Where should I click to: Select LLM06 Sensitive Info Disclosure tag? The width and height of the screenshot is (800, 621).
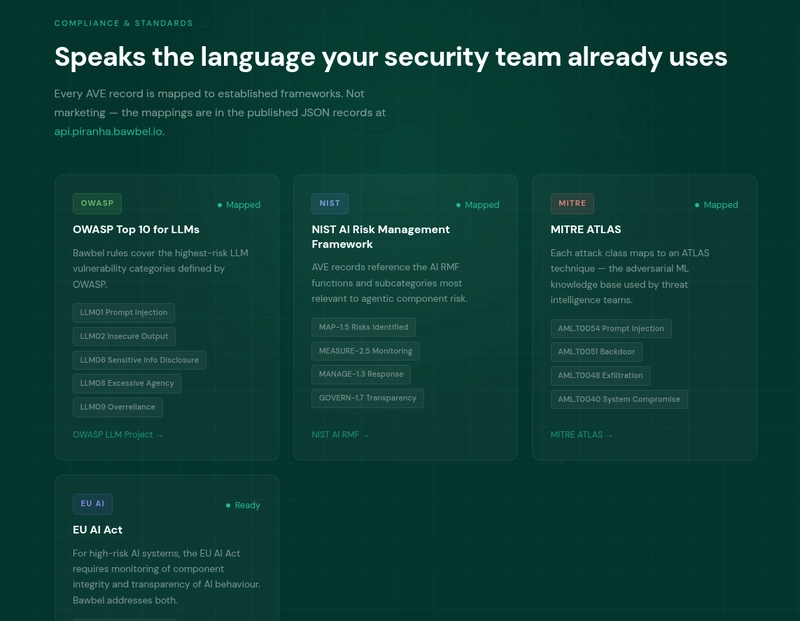pyautogui.click(x=139, y=360)
